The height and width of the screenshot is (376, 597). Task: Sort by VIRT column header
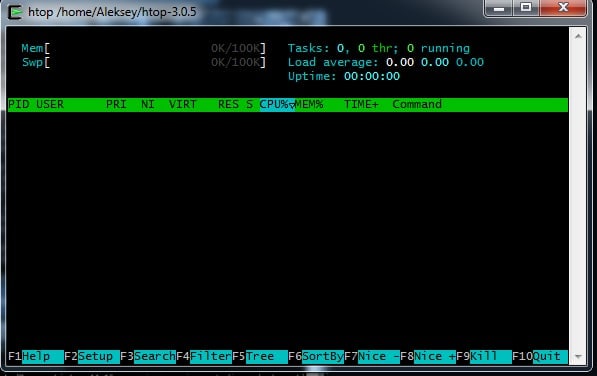[183, 104]
